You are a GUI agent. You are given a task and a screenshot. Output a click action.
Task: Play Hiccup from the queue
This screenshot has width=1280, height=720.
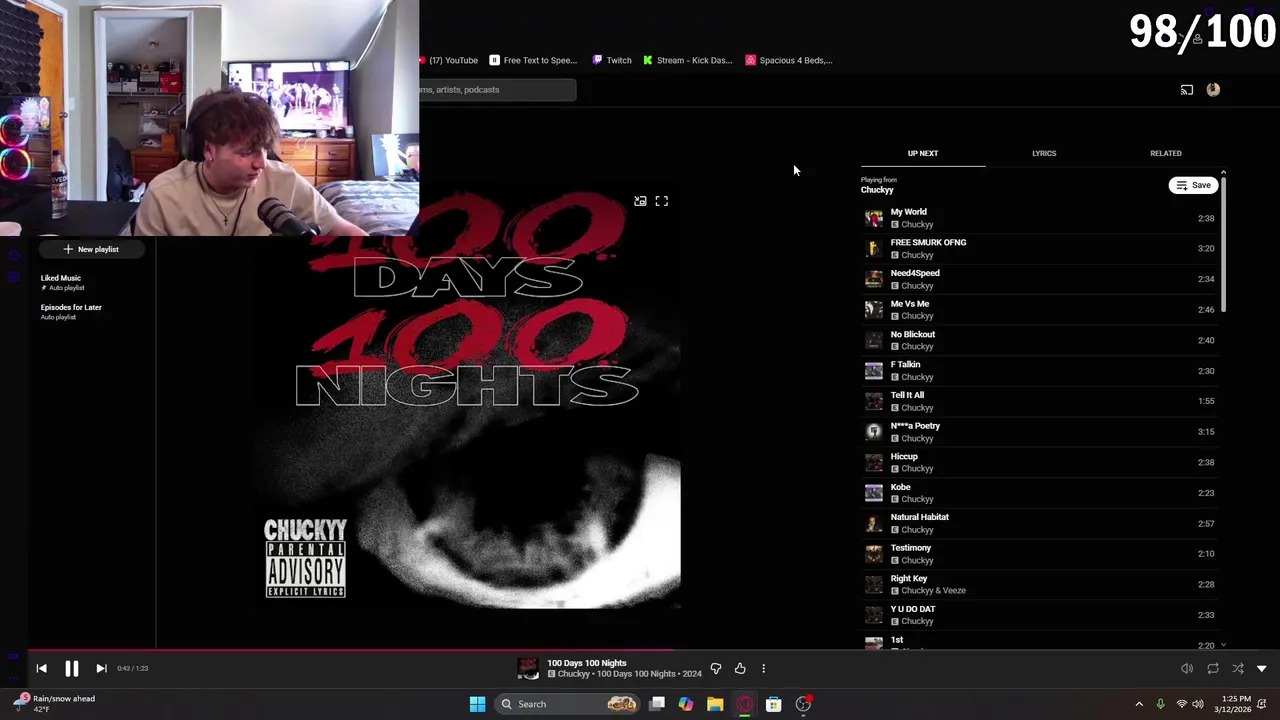(1040, 462)
